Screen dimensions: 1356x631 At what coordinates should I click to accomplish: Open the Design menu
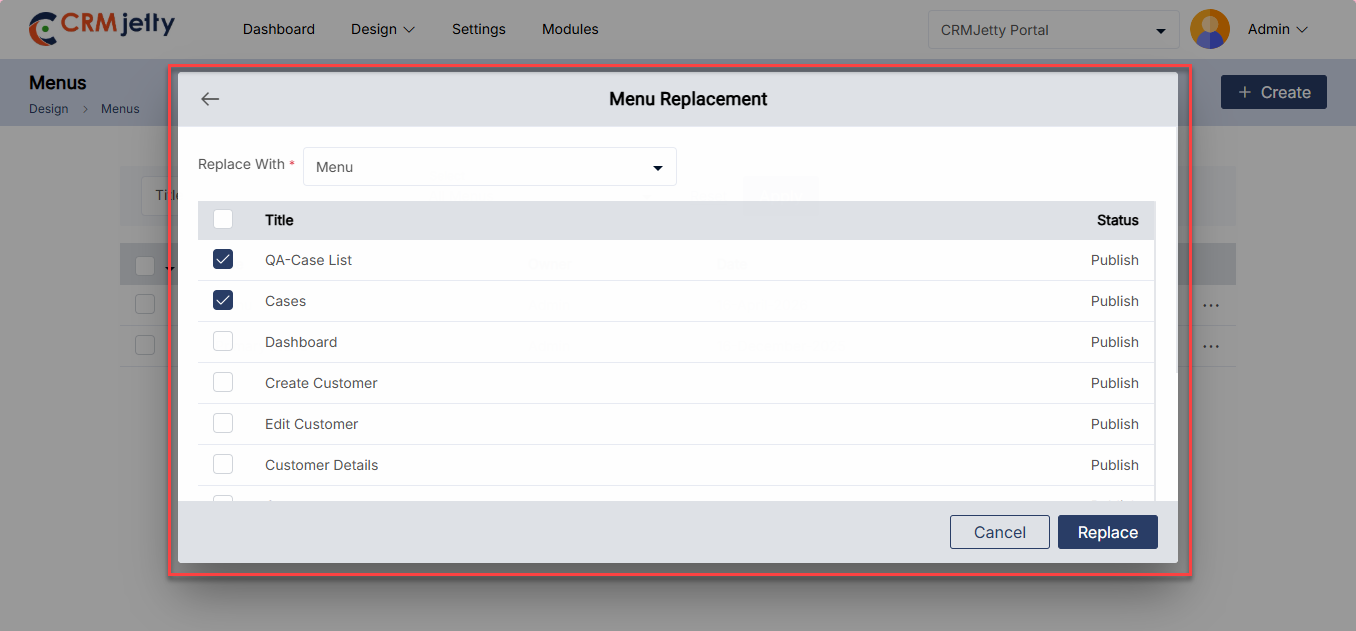[382, 30]
